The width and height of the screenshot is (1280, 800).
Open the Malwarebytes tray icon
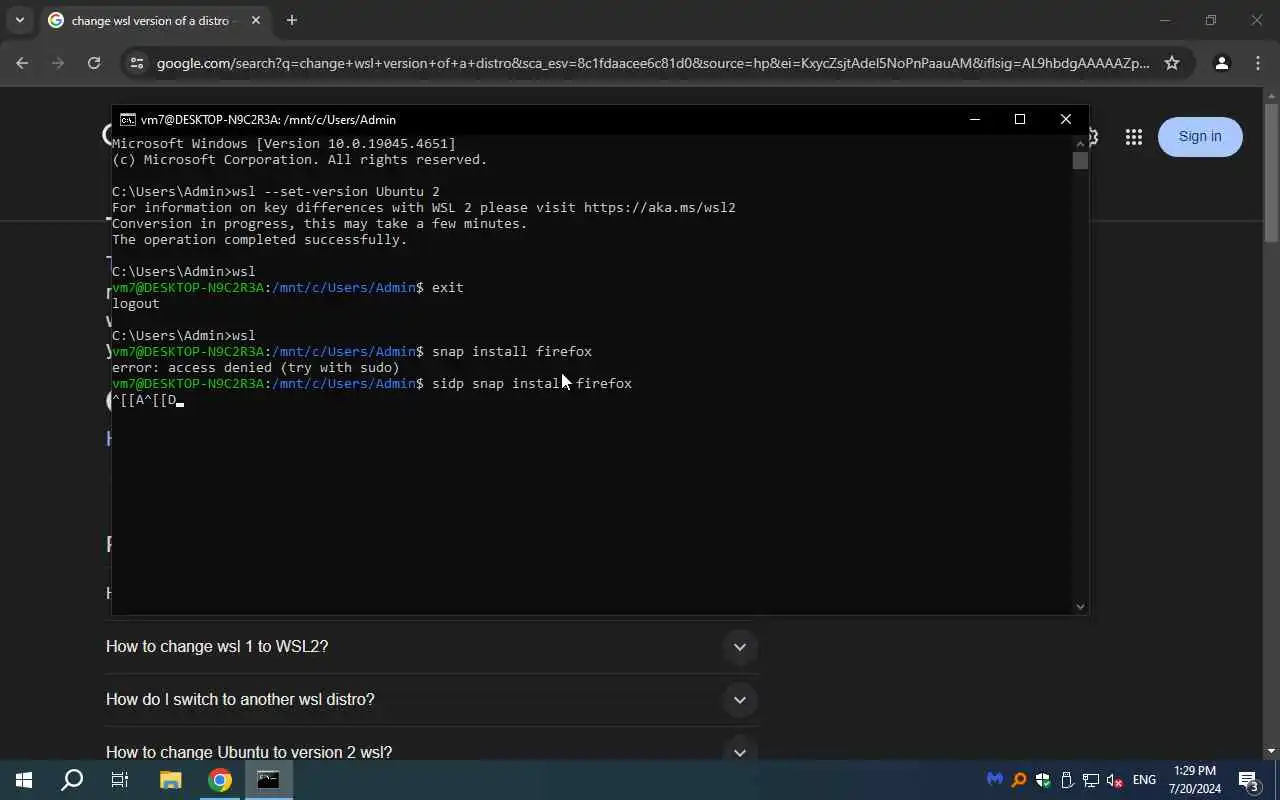(994, 780)
